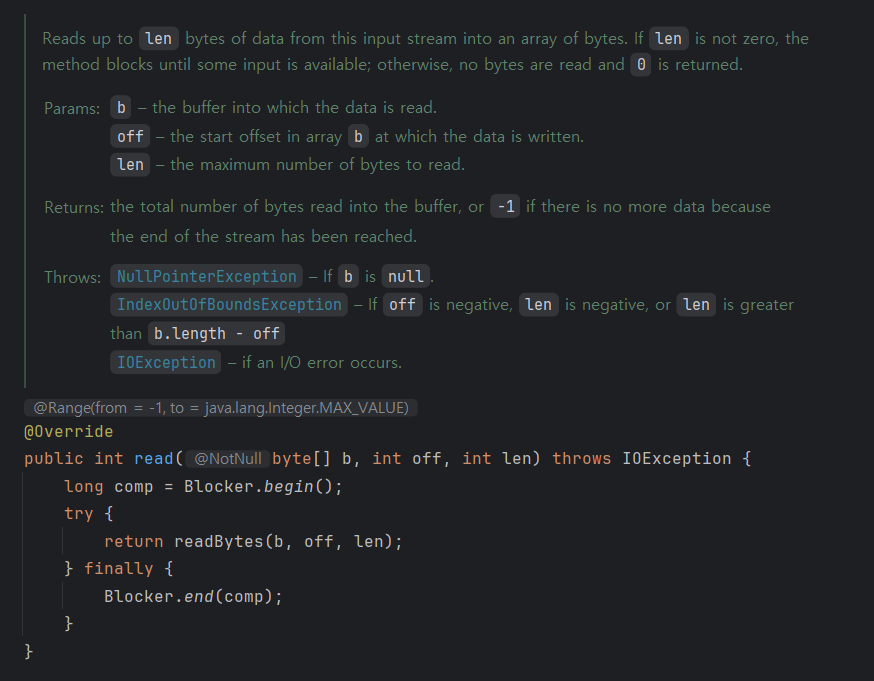Image resolution: width=874 pixels, height=681 pixels.
Task: Click Blocker in the begin() call
Action: point(219,487)
